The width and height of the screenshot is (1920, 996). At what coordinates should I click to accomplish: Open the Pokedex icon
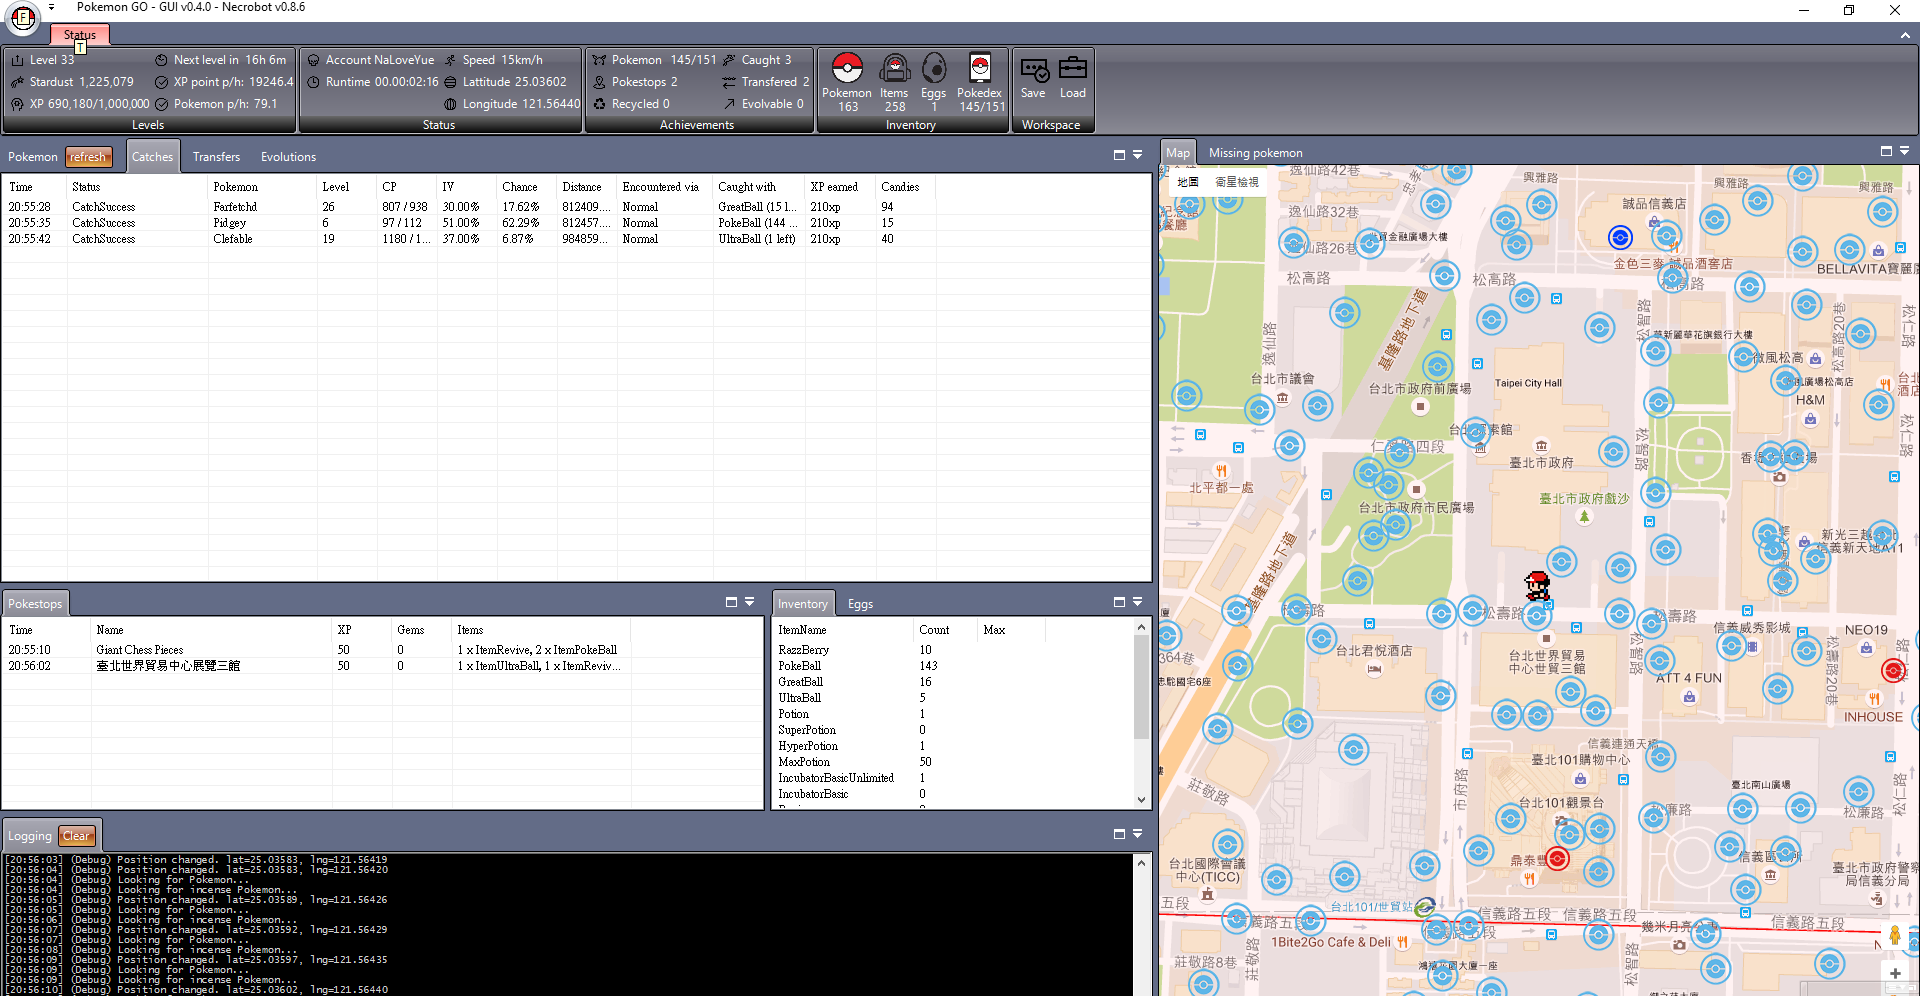pyautogui.click(x=980, y=69)
